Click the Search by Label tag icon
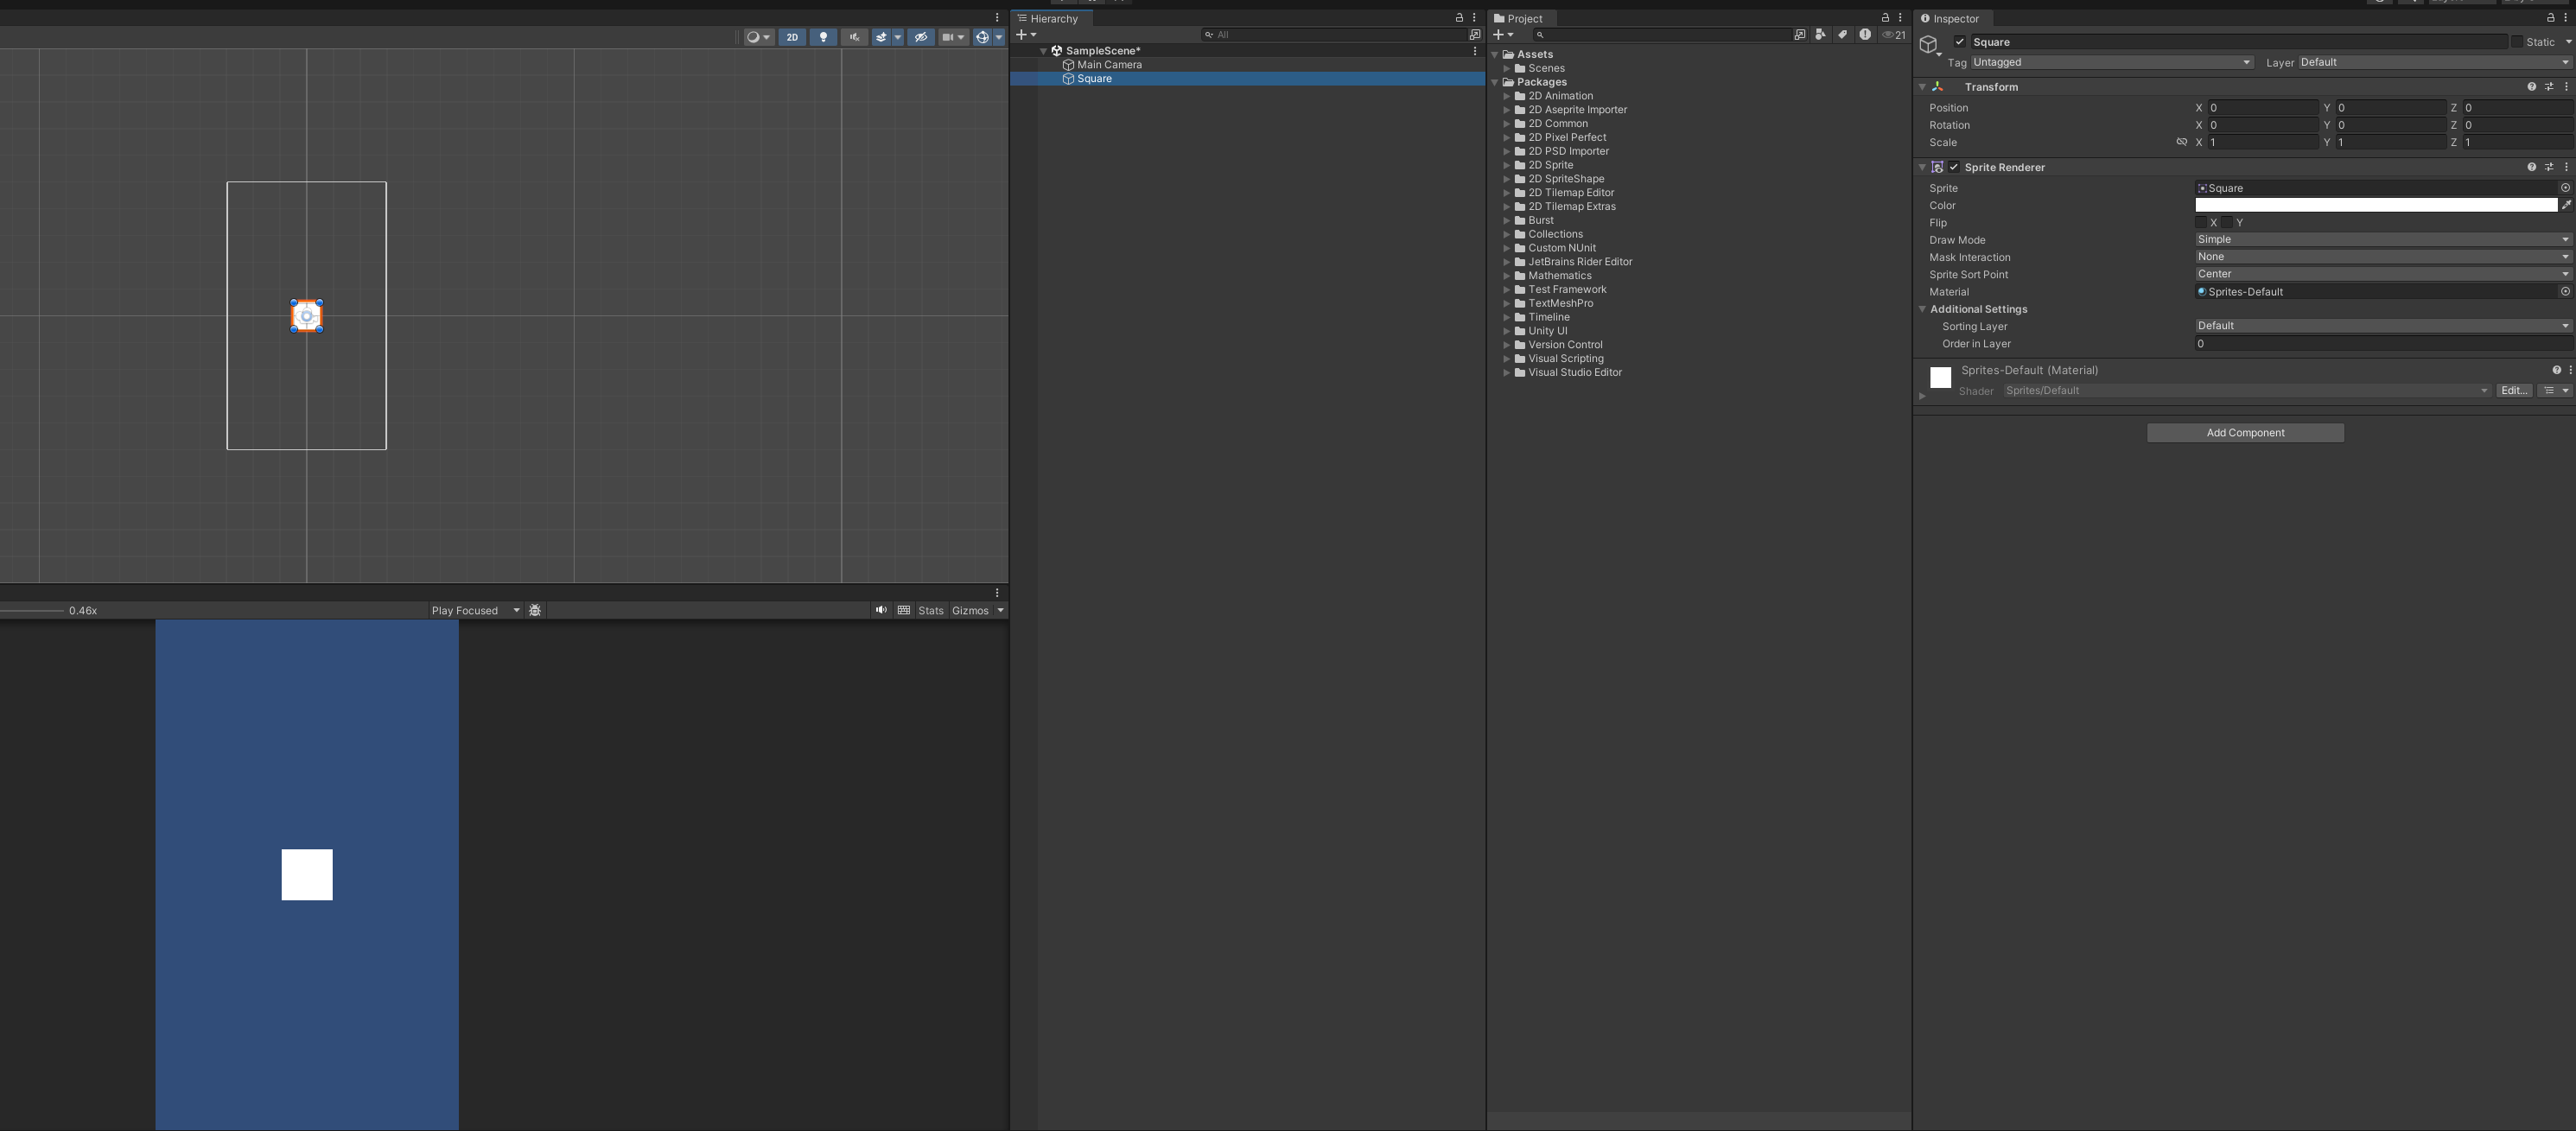The image size is (2576, 1131). (1842, 35)
